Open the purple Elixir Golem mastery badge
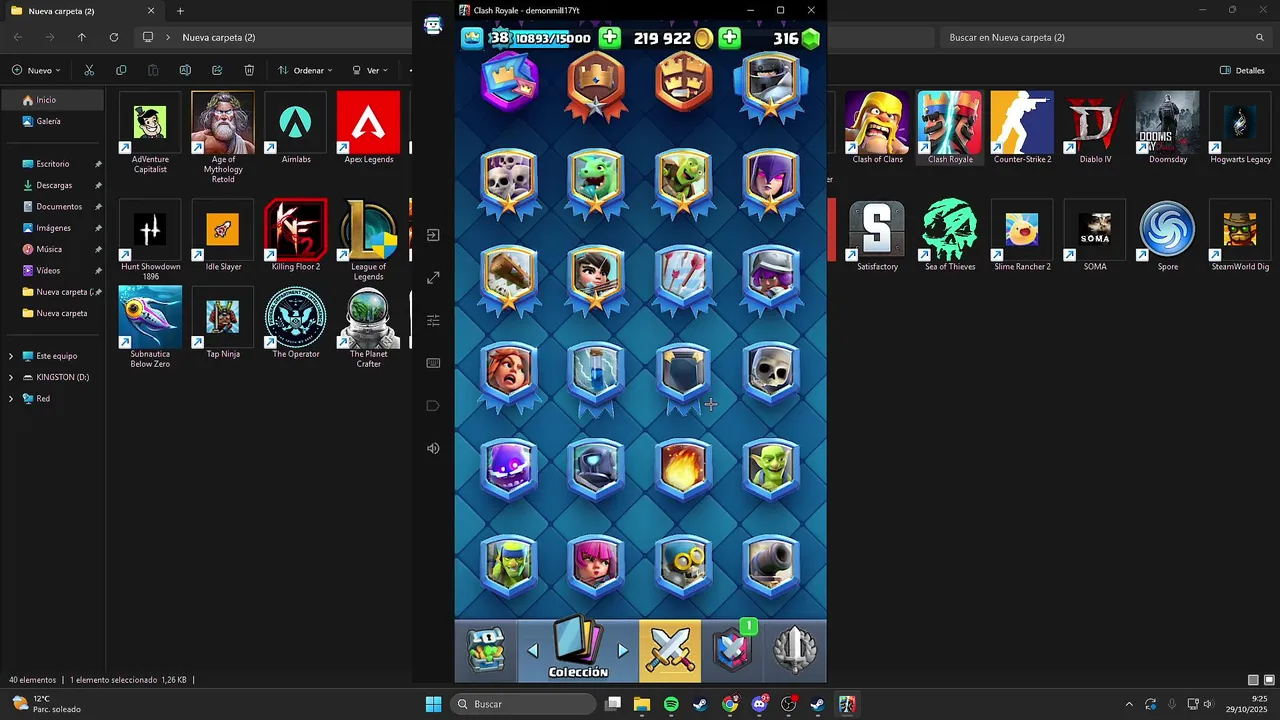This screenshot has height=720, width=1280. coord(509,470)
